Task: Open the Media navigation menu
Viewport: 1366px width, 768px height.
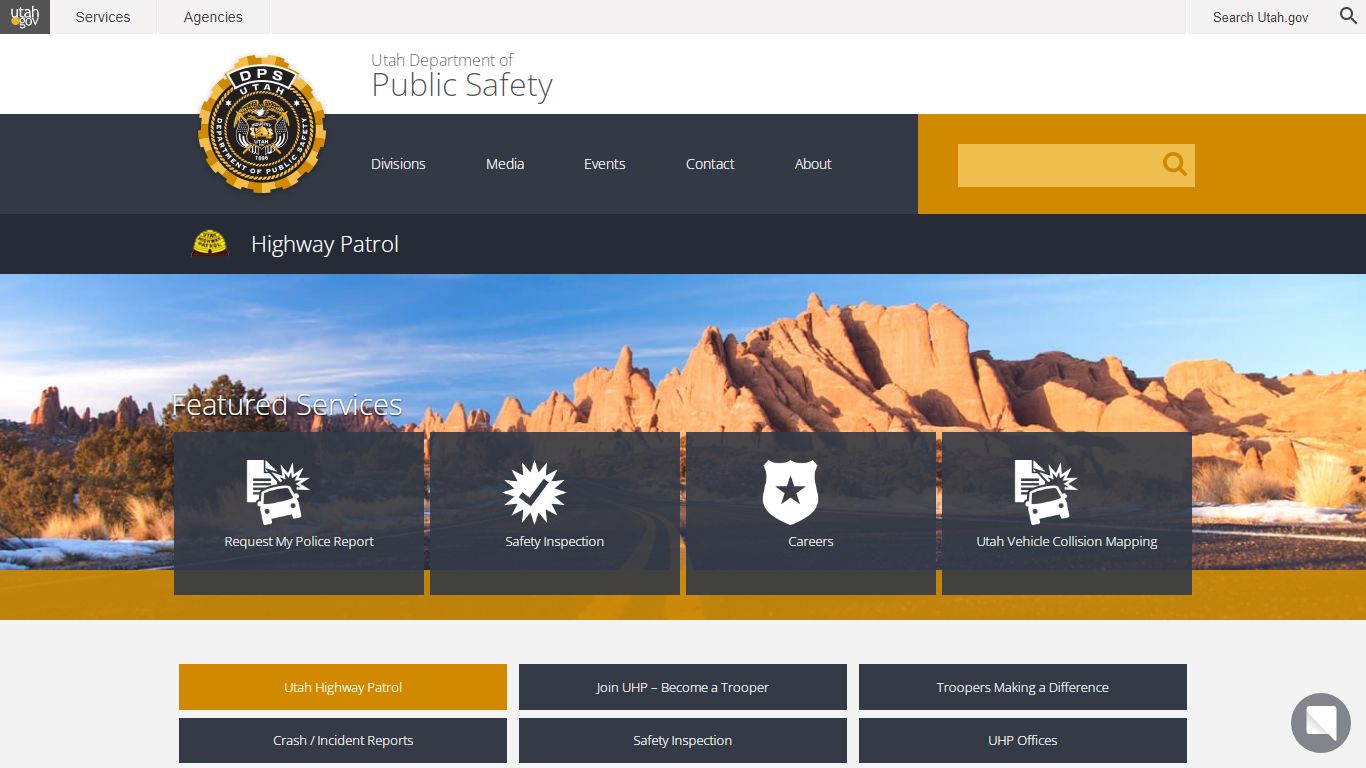Action: tap(505, 164)
